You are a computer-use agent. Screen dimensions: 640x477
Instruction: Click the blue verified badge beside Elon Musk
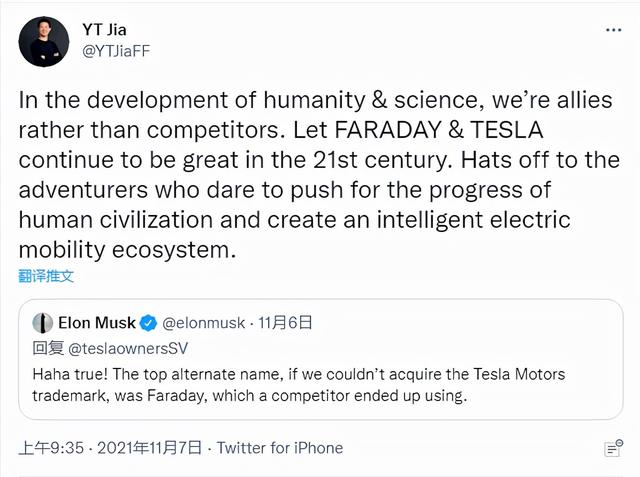point(147,323)
